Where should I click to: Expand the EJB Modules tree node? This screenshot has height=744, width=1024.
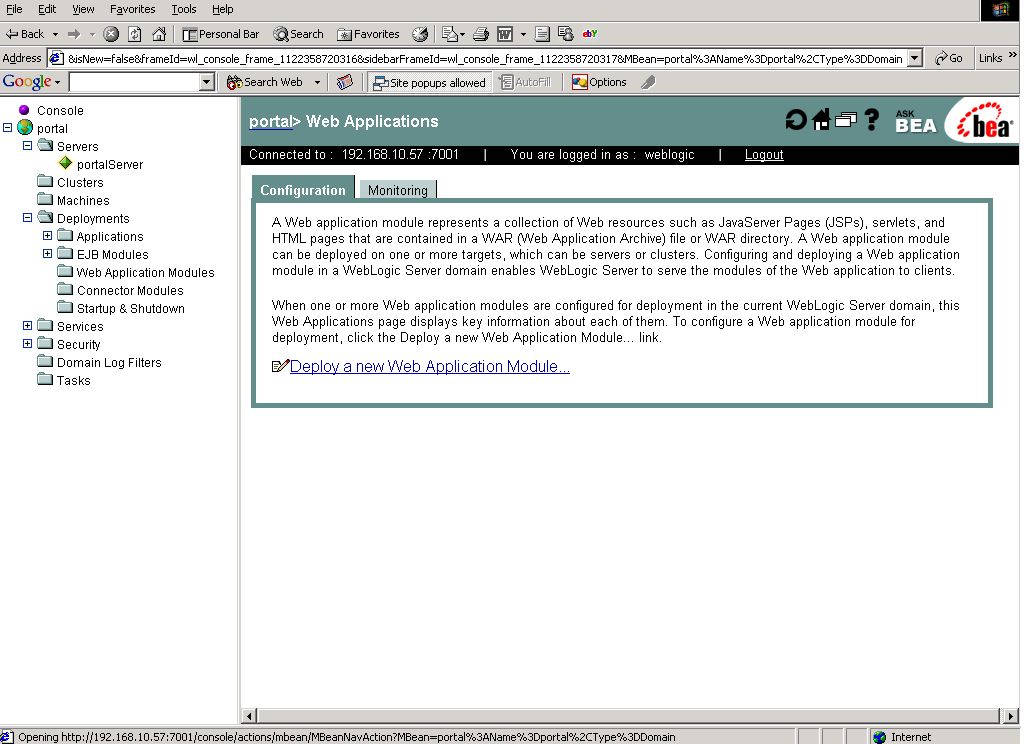(x=47, y=253)
